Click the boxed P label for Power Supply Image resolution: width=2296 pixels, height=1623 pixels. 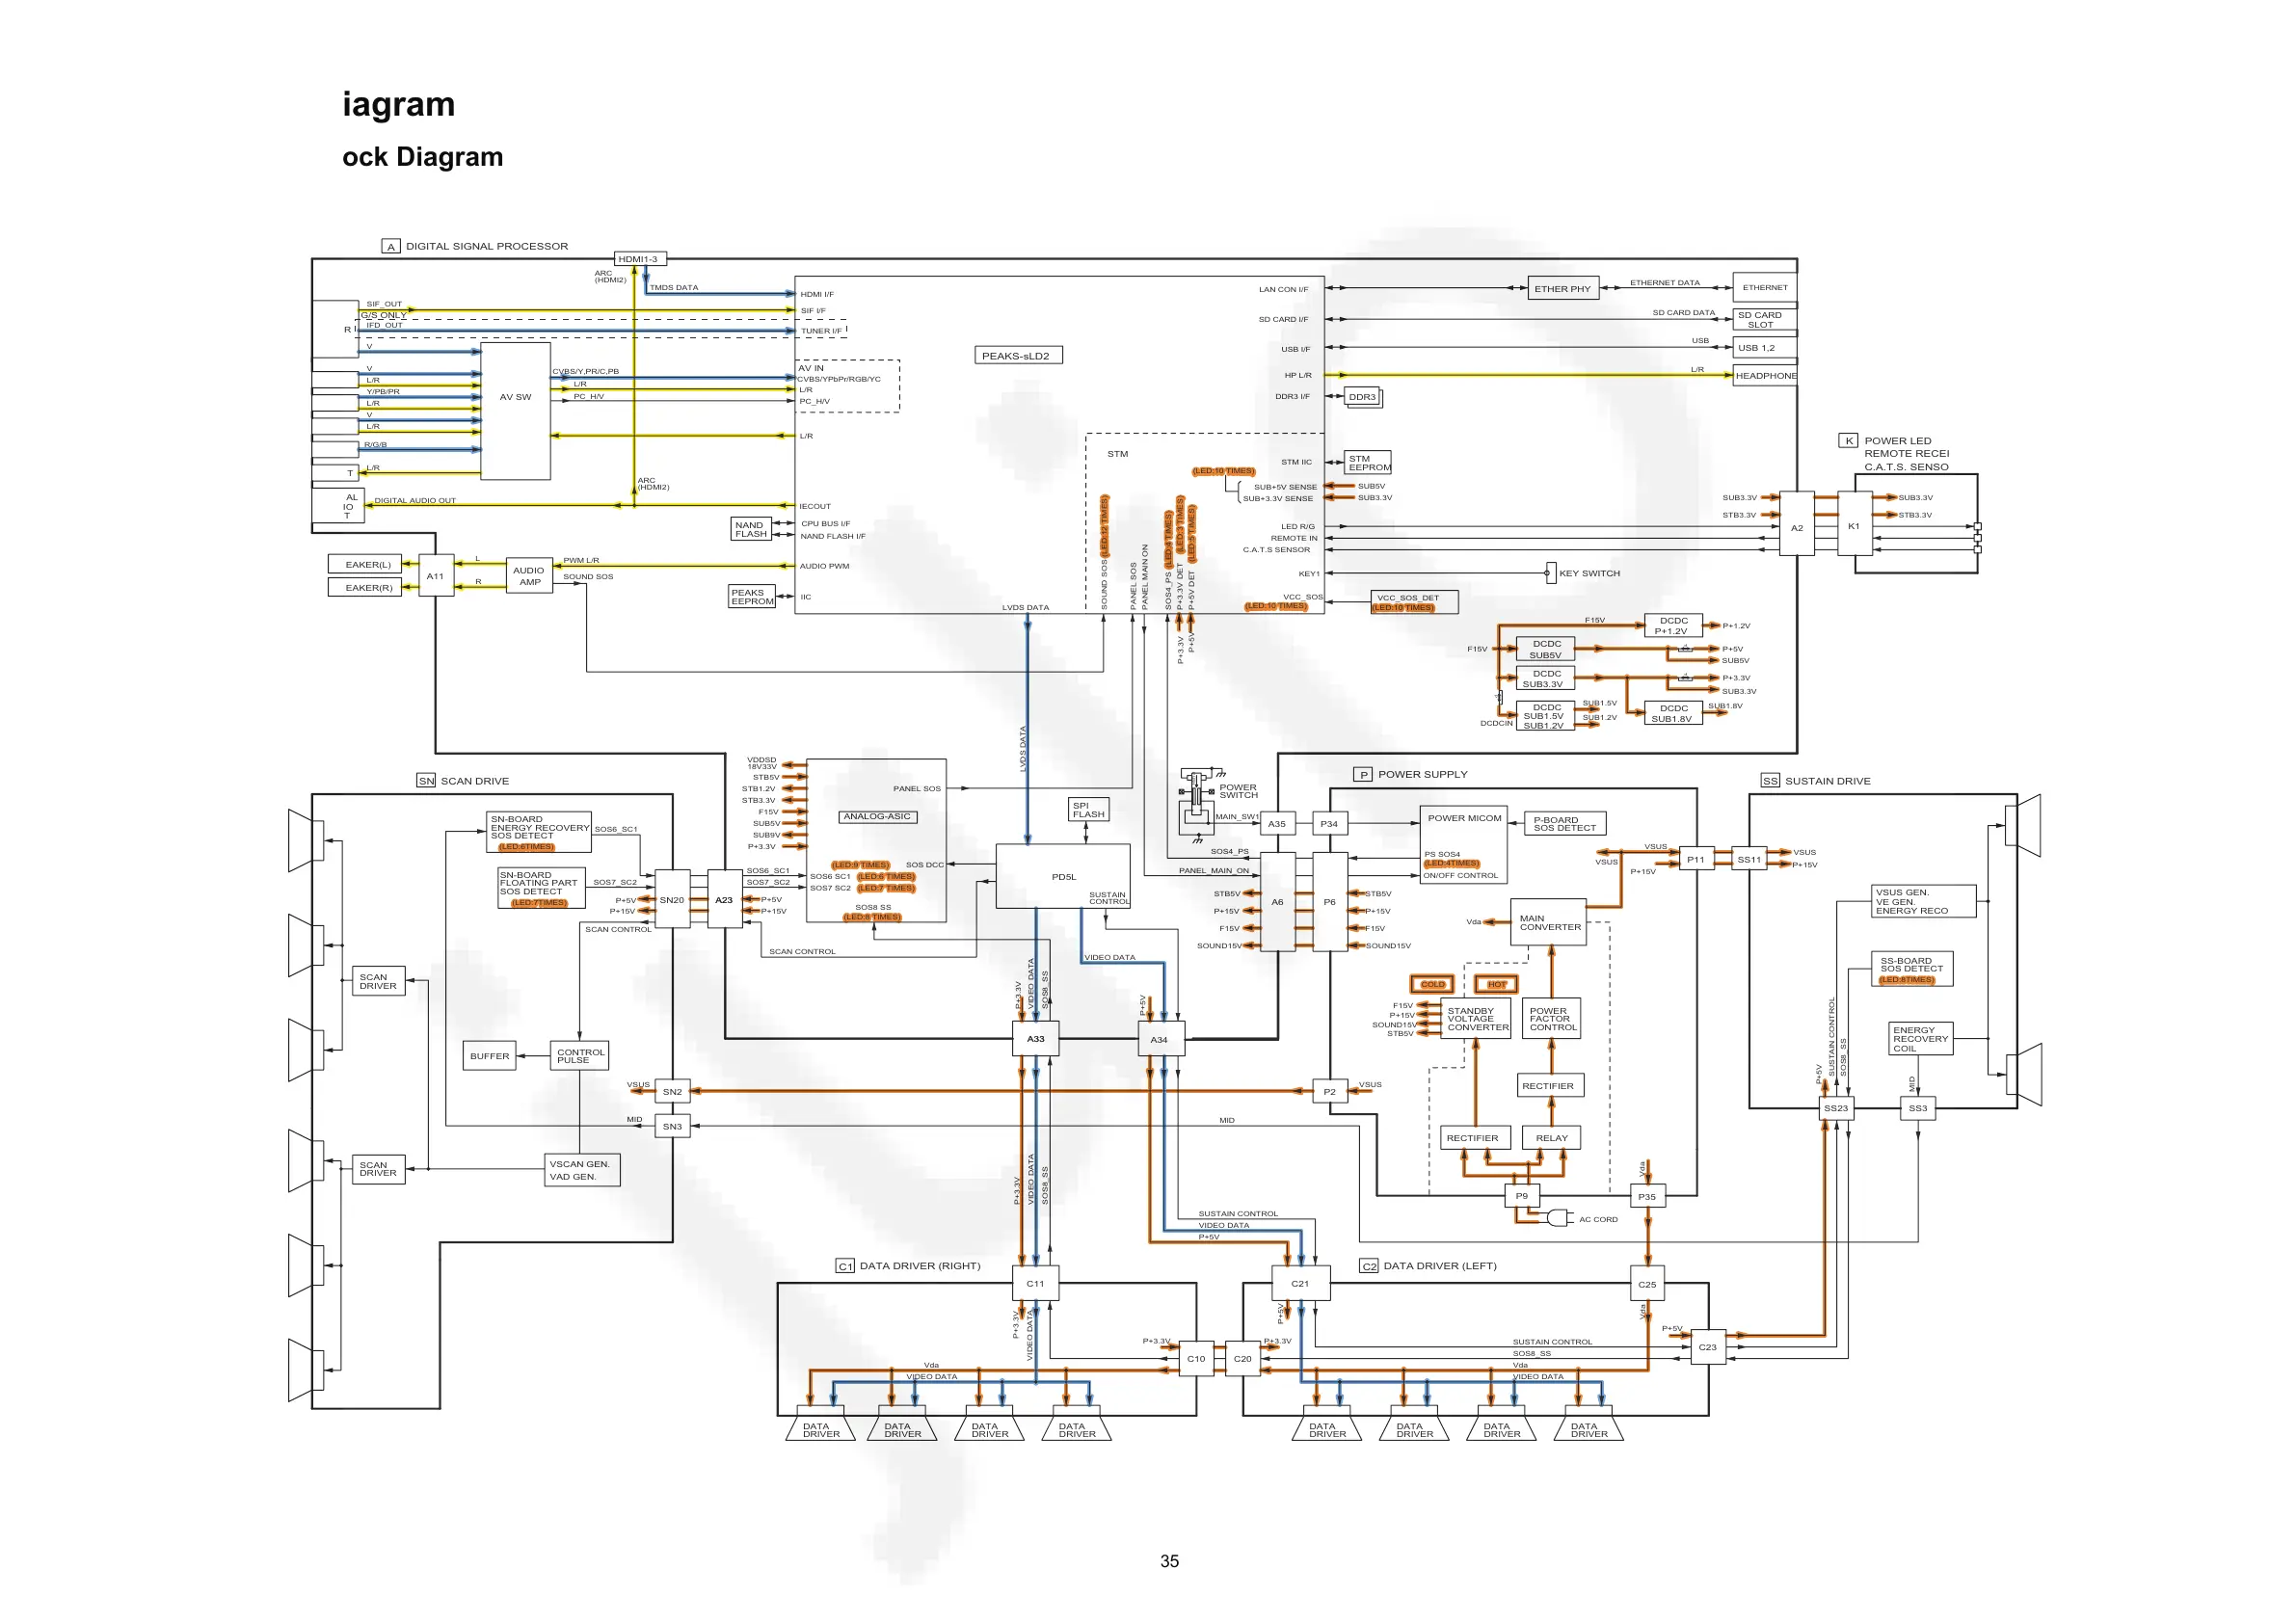click(x=1363, y=774)
